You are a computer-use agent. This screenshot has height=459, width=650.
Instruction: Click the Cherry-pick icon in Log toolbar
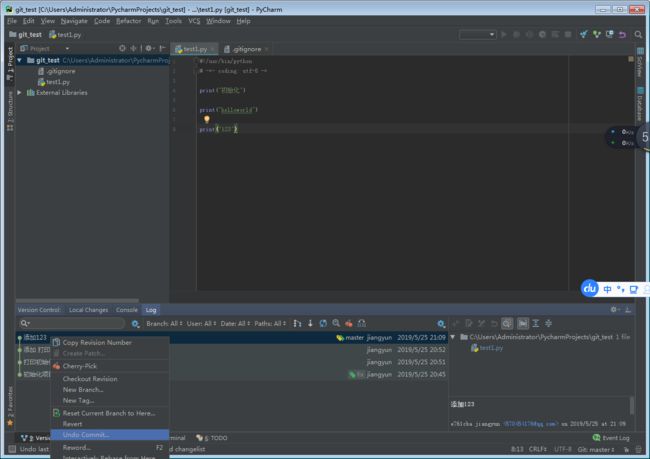tap(349, 323)
